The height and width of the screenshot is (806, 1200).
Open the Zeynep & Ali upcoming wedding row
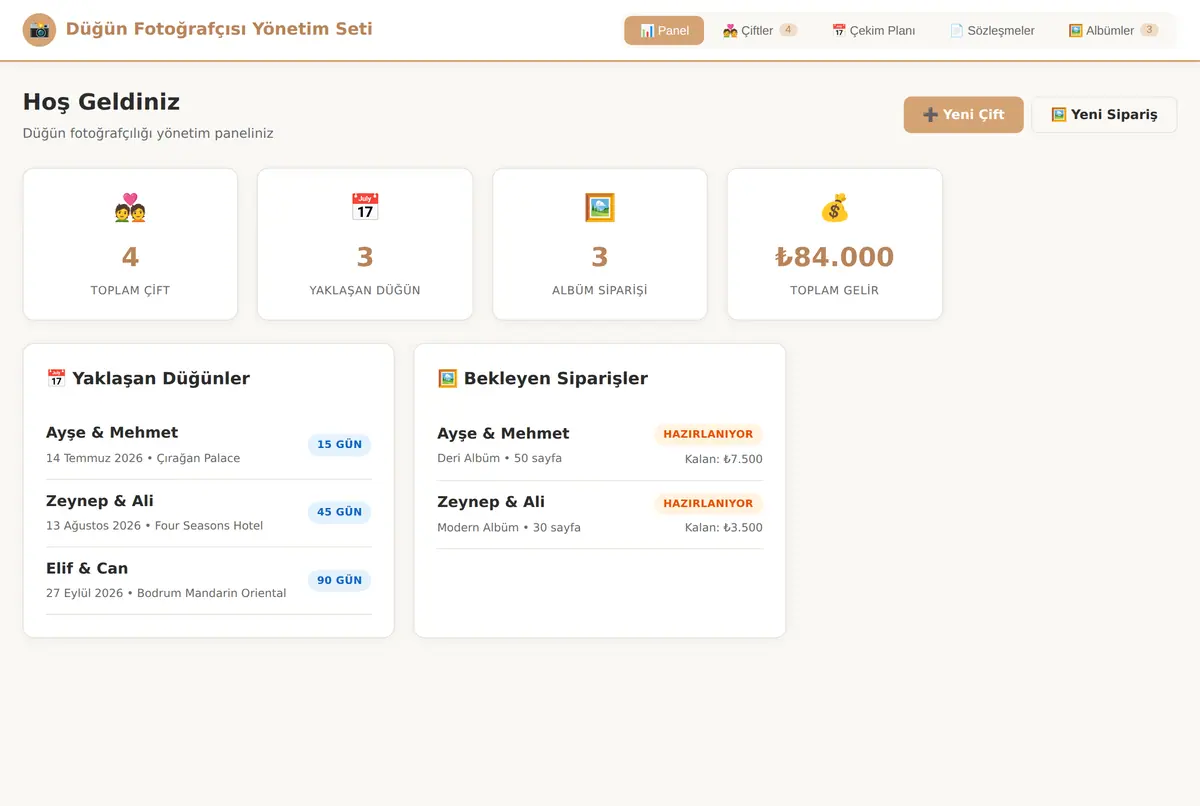208,513
